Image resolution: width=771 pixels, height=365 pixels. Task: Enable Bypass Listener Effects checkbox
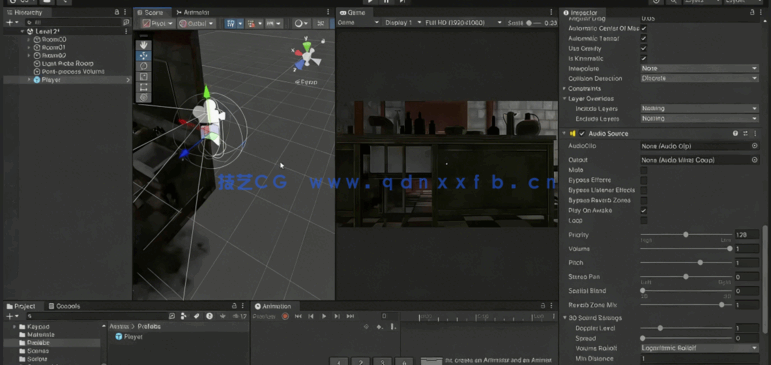[x=644, y=190]
